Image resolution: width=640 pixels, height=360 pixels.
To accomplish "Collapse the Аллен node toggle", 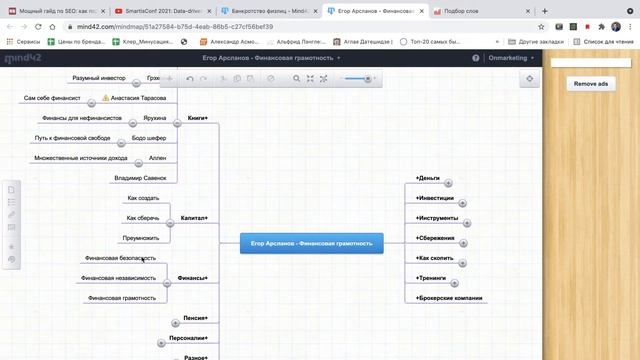I will click(x=138, y=163).
